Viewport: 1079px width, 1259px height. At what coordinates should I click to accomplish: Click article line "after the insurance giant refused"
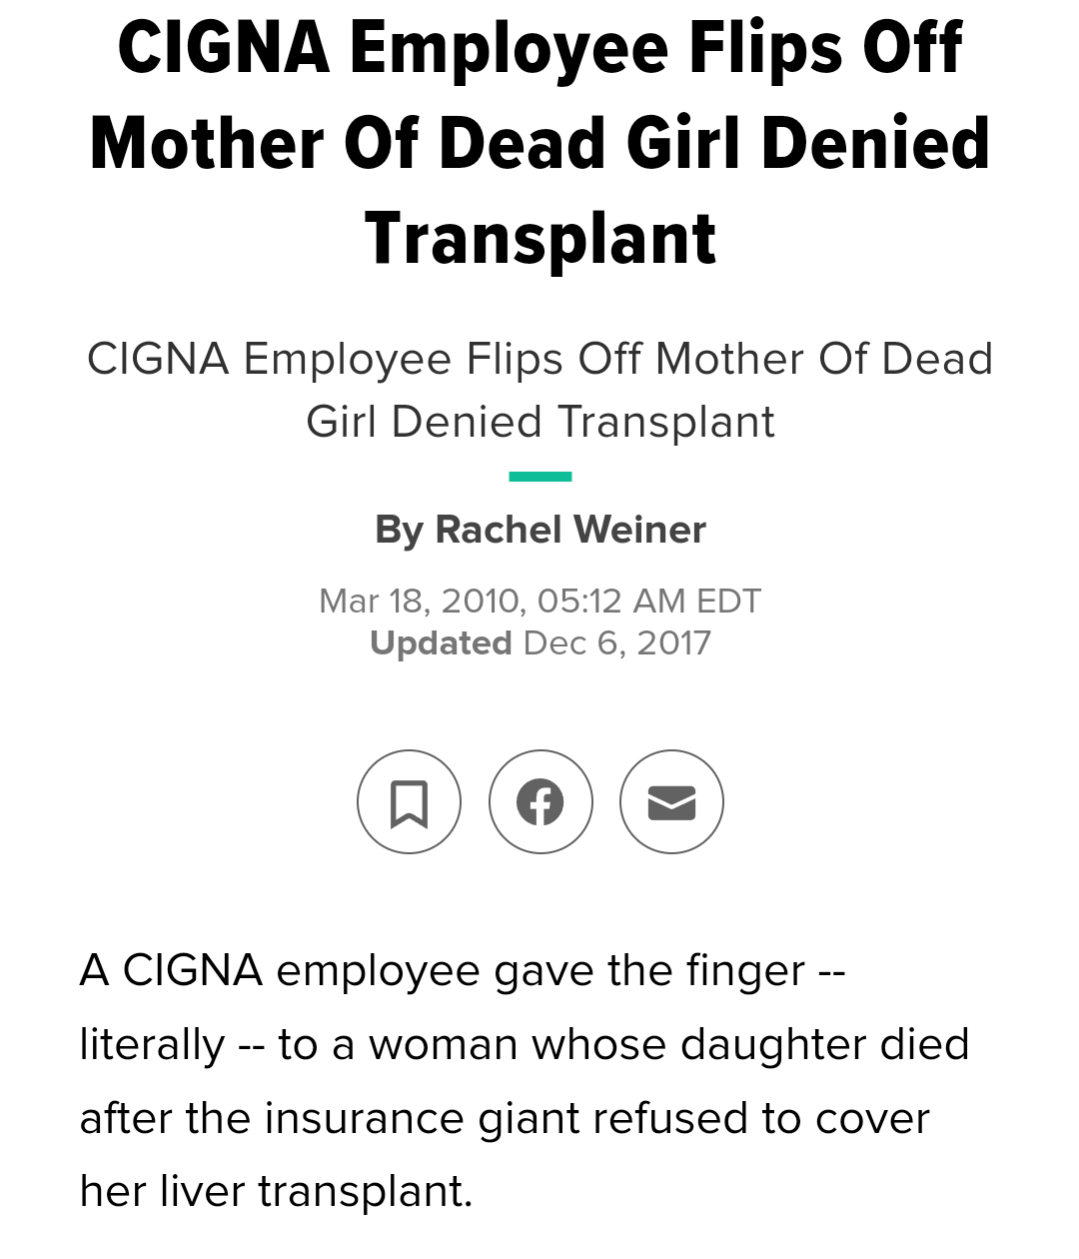505,1118
